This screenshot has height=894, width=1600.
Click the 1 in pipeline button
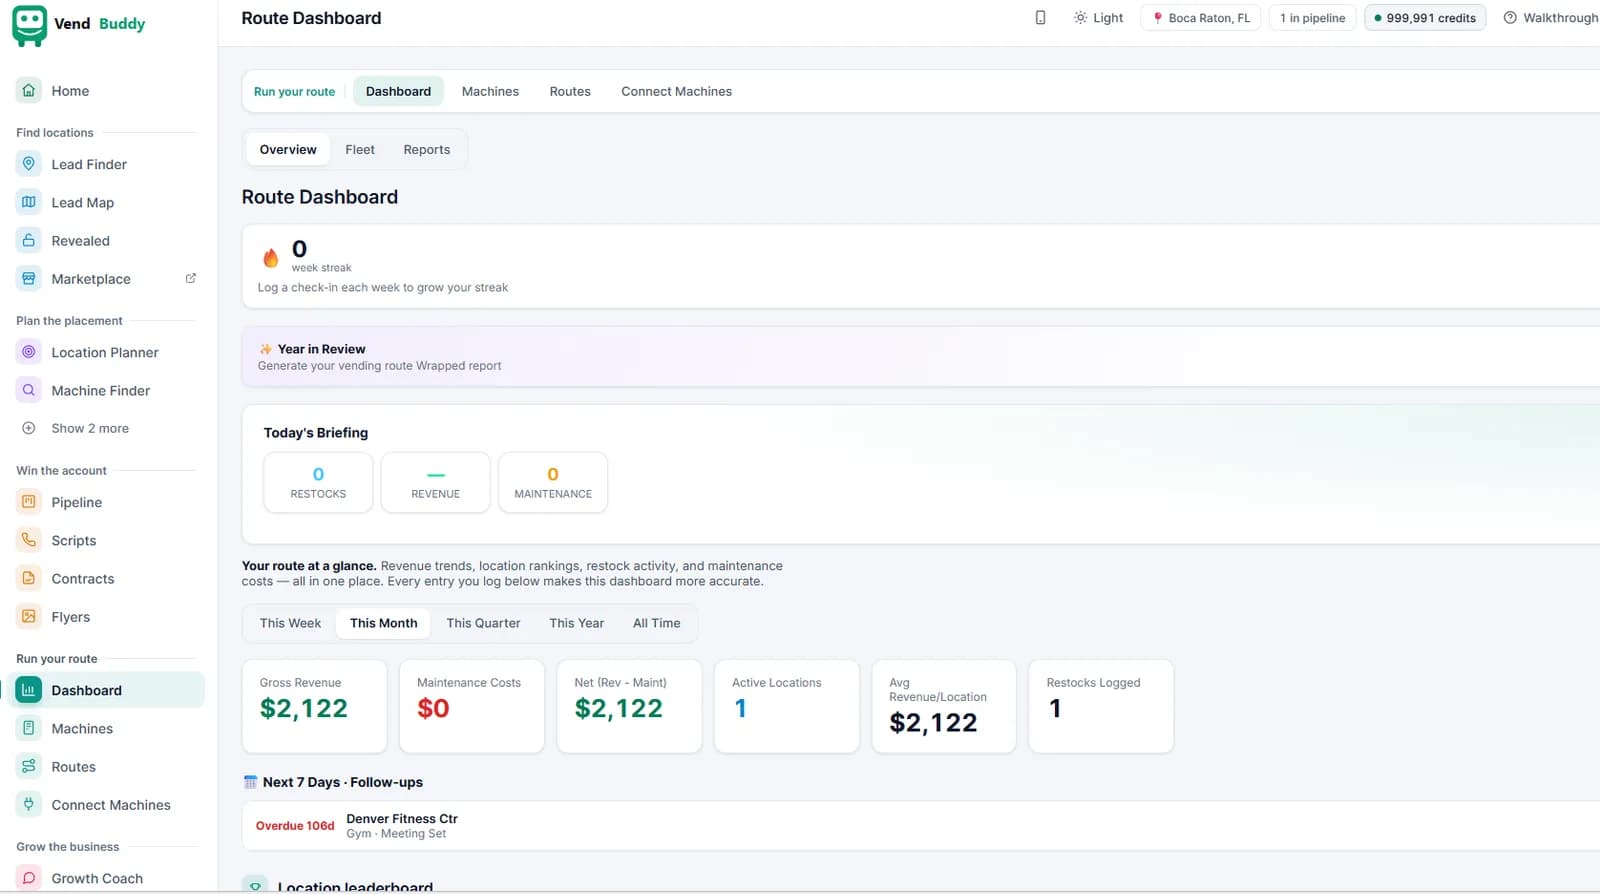[x=1312, y=18]
